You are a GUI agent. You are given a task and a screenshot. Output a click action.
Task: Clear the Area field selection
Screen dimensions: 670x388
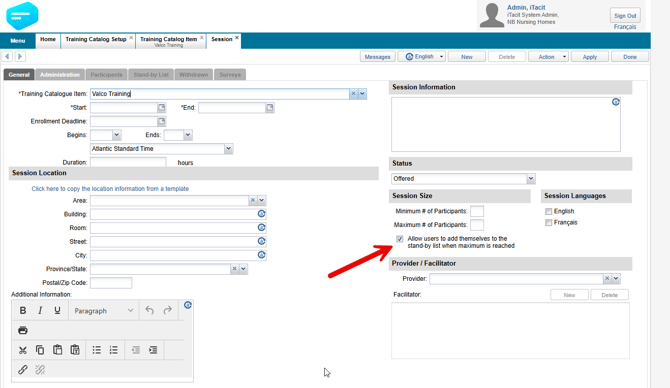coord(253,200)
